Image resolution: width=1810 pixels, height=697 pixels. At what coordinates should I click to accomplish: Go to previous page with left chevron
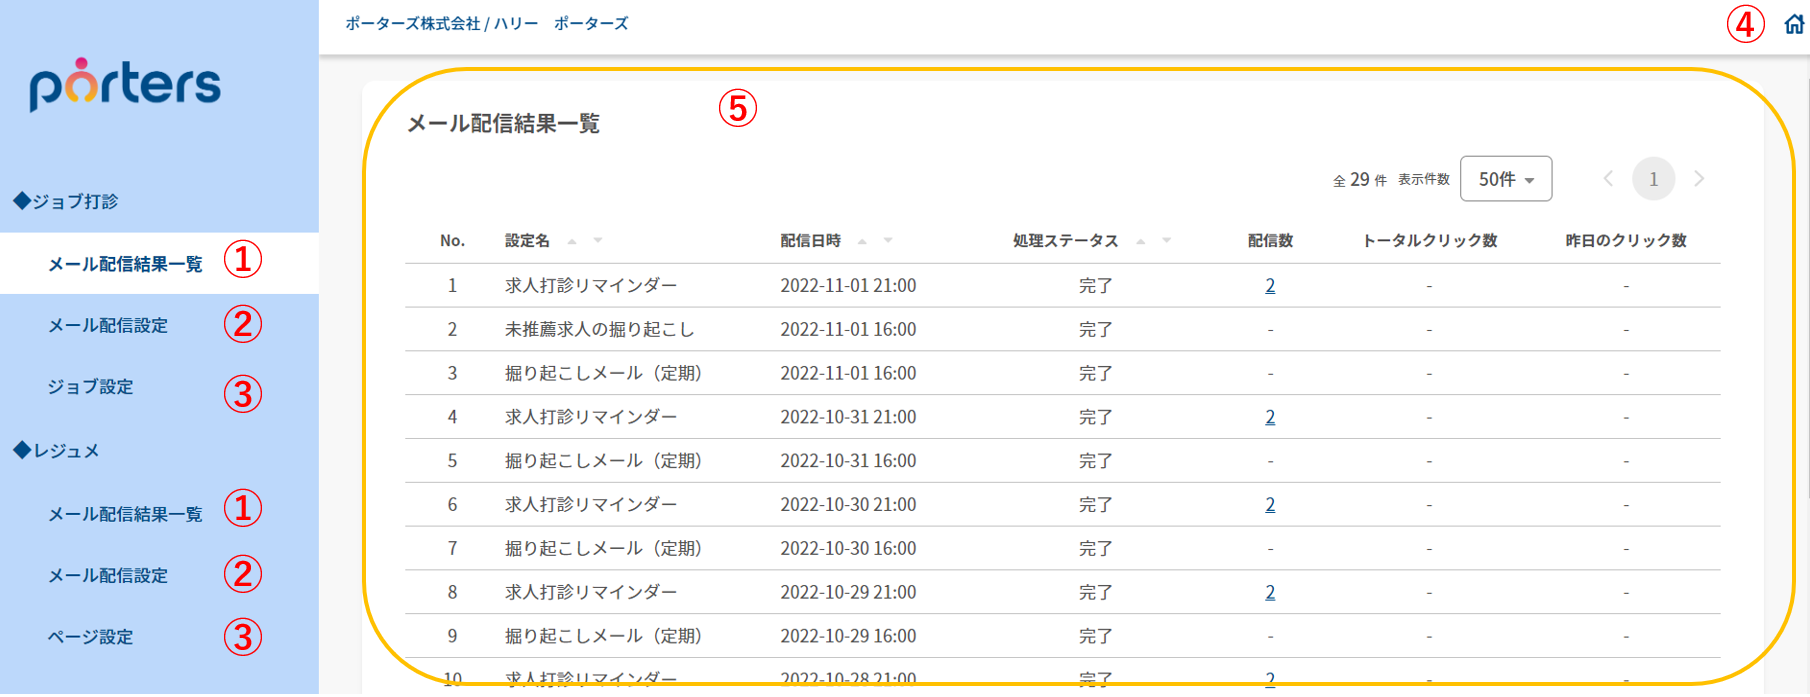pyautogui.click(x=1608, y=179)
